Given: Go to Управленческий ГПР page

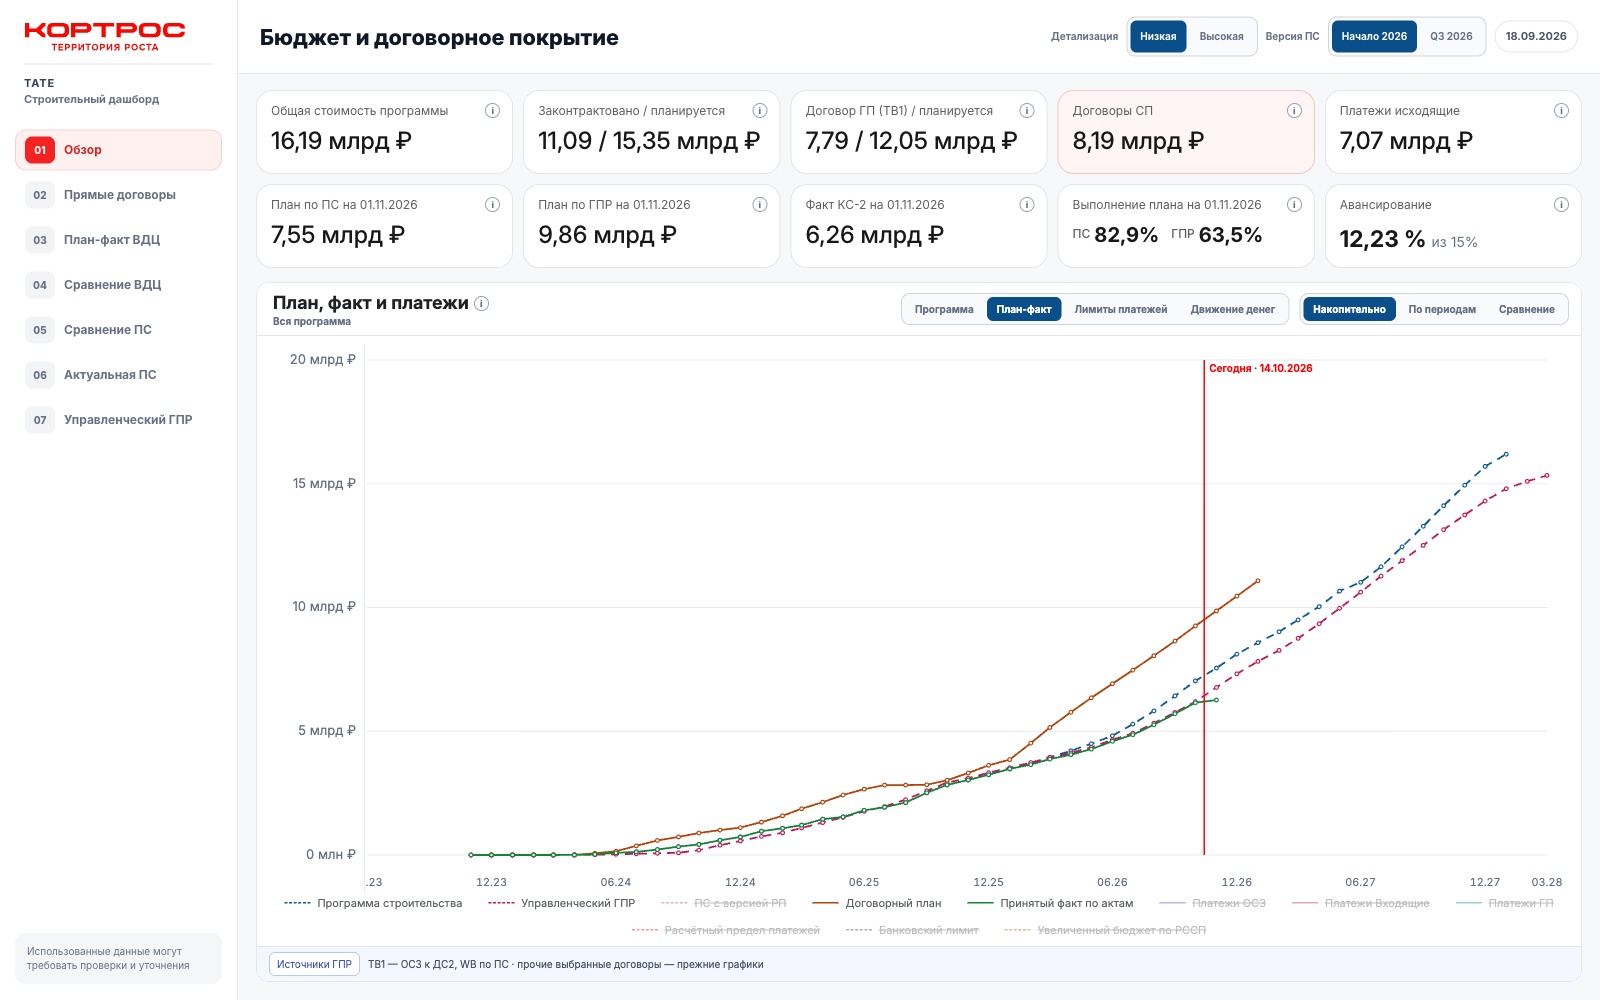Looking at the screenshot, I should point(118,420).
